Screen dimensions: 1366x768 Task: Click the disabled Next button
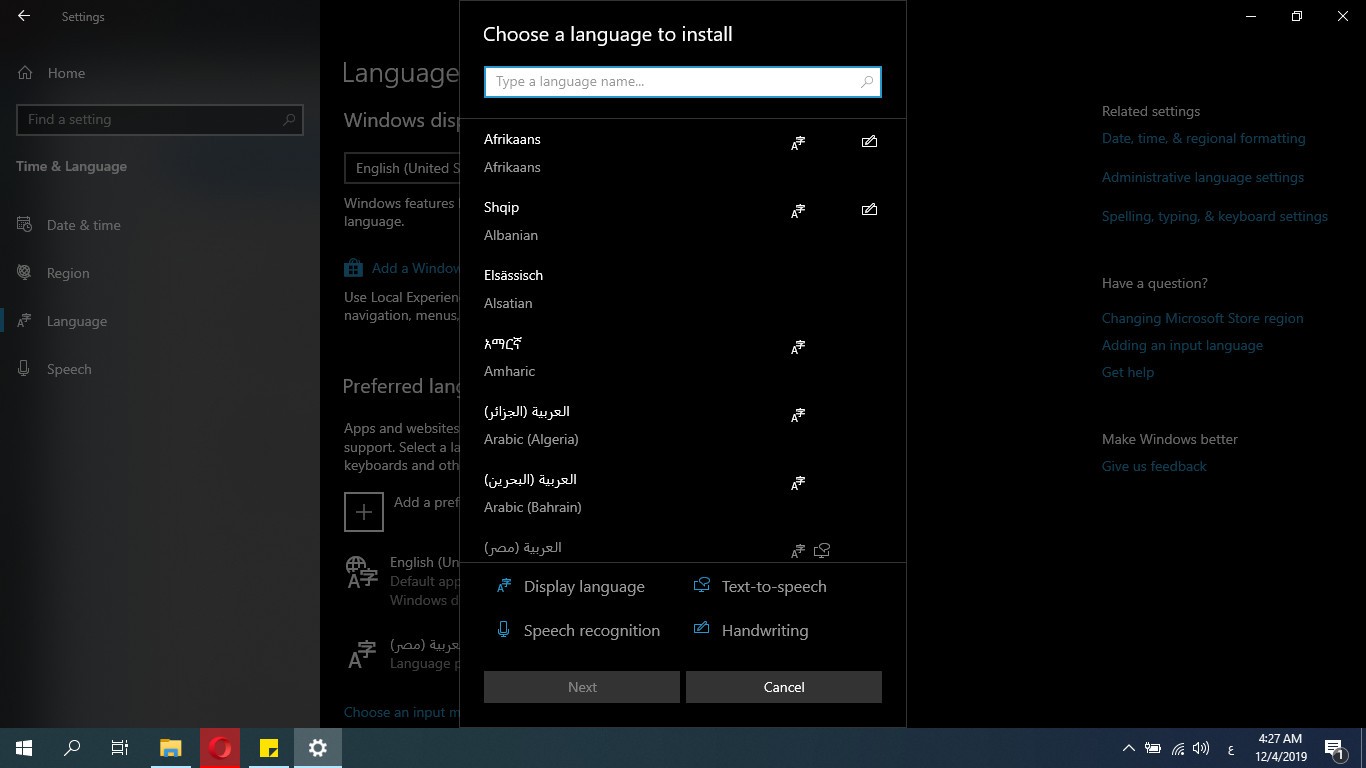[582, 687]
